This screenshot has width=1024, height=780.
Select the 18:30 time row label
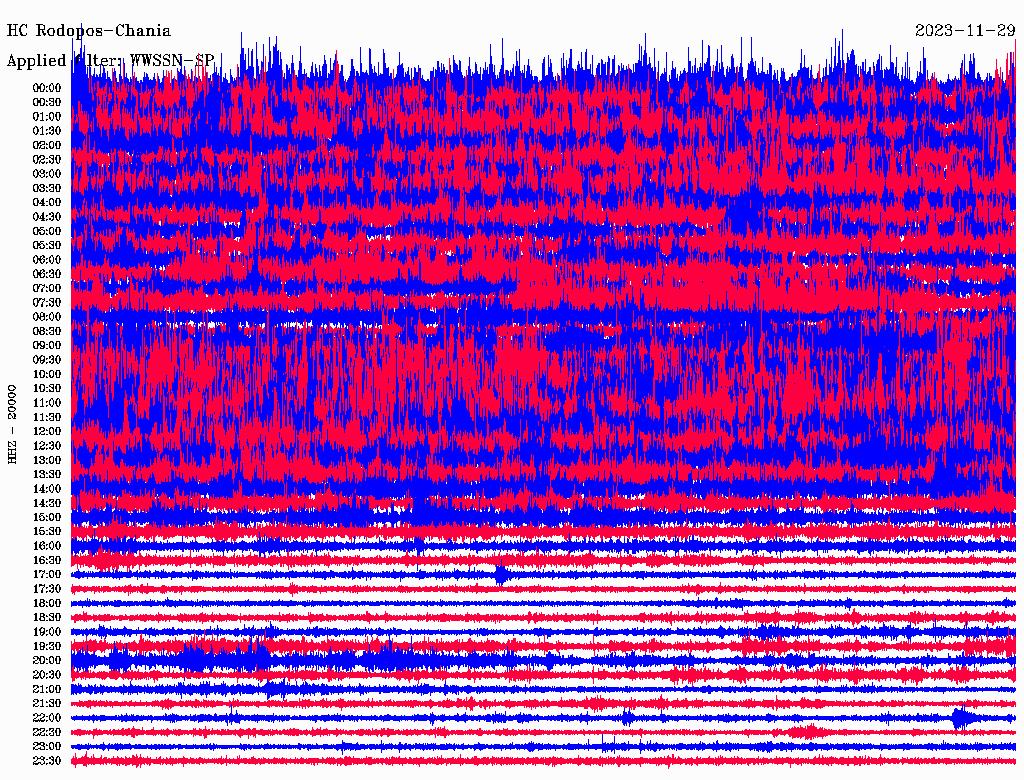47,618
